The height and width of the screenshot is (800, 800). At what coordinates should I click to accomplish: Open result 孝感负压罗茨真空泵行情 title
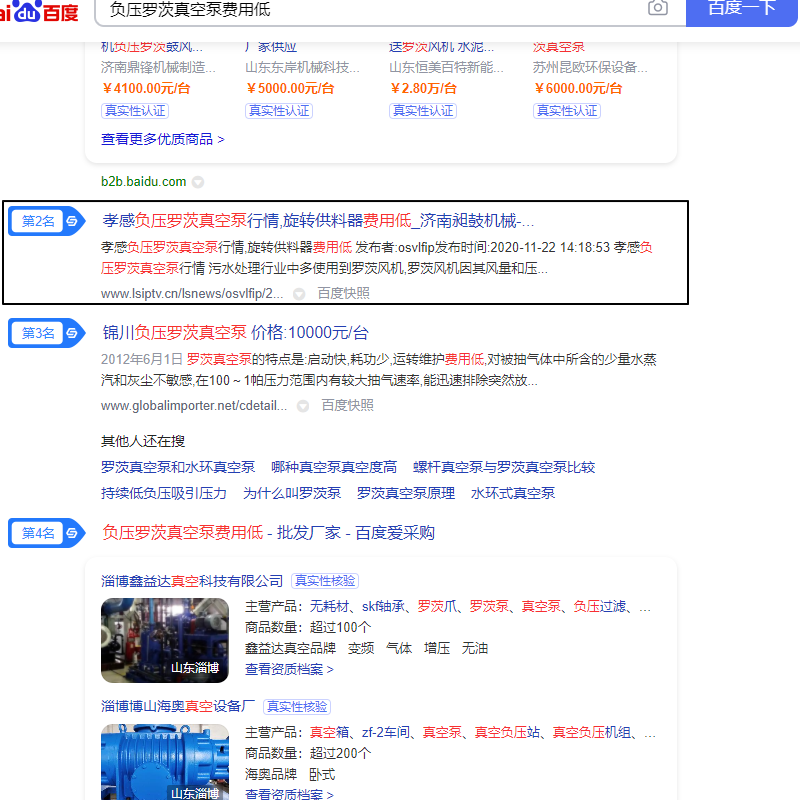[318, 221]
